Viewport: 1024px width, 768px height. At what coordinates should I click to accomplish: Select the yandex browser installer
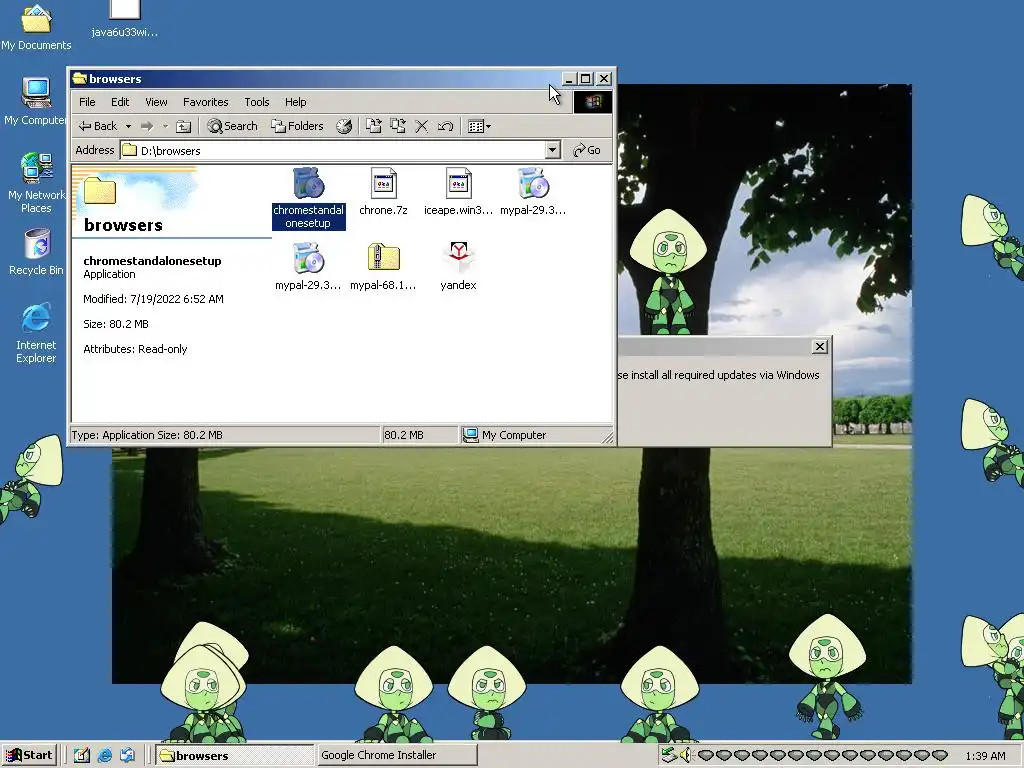(458, 266)
